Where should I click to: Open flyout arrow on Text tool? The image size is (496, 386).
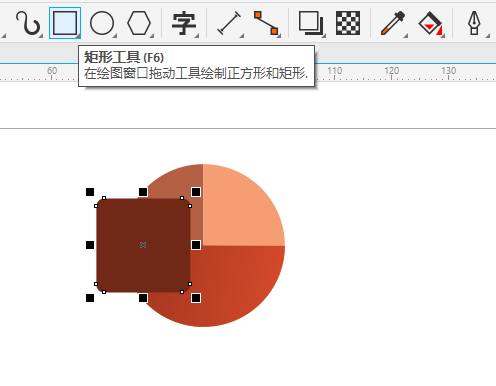(197, 36)
